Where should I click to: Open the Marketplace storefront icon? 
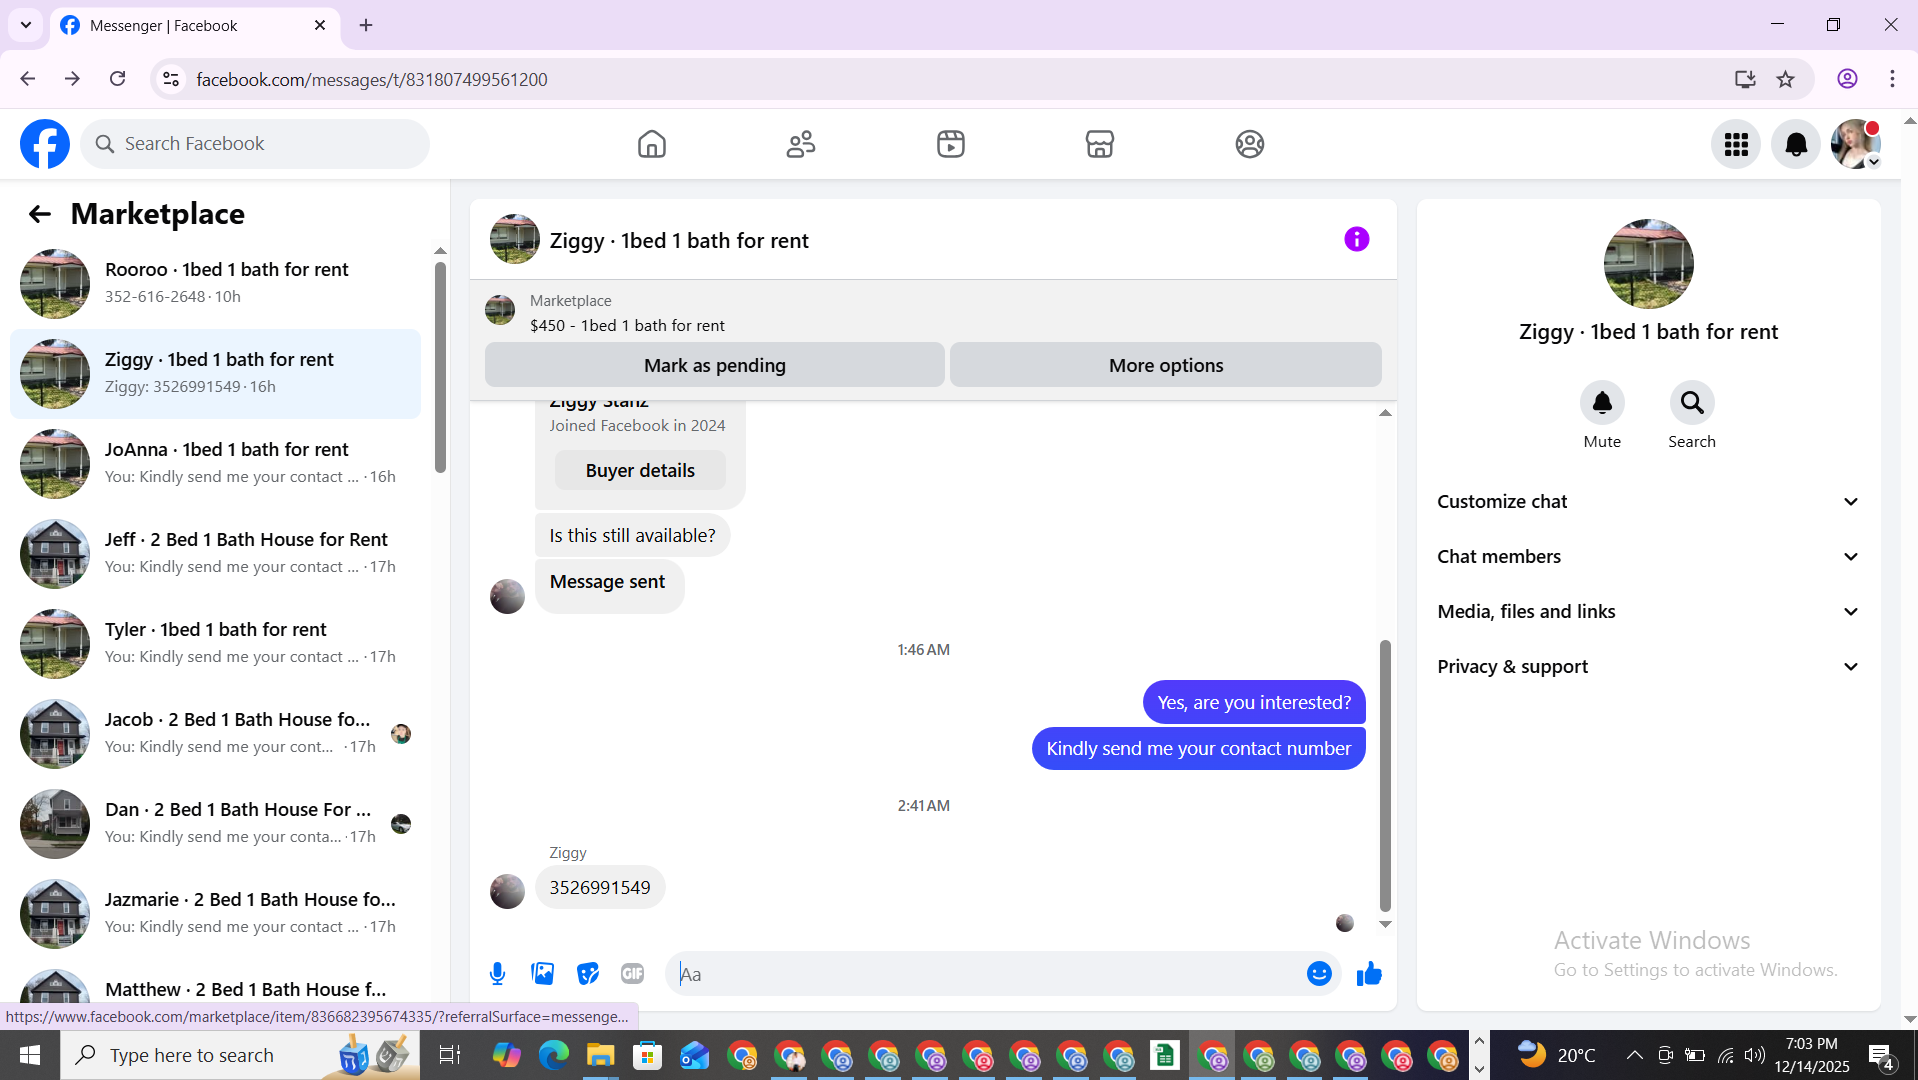[x=1100, y=144]
